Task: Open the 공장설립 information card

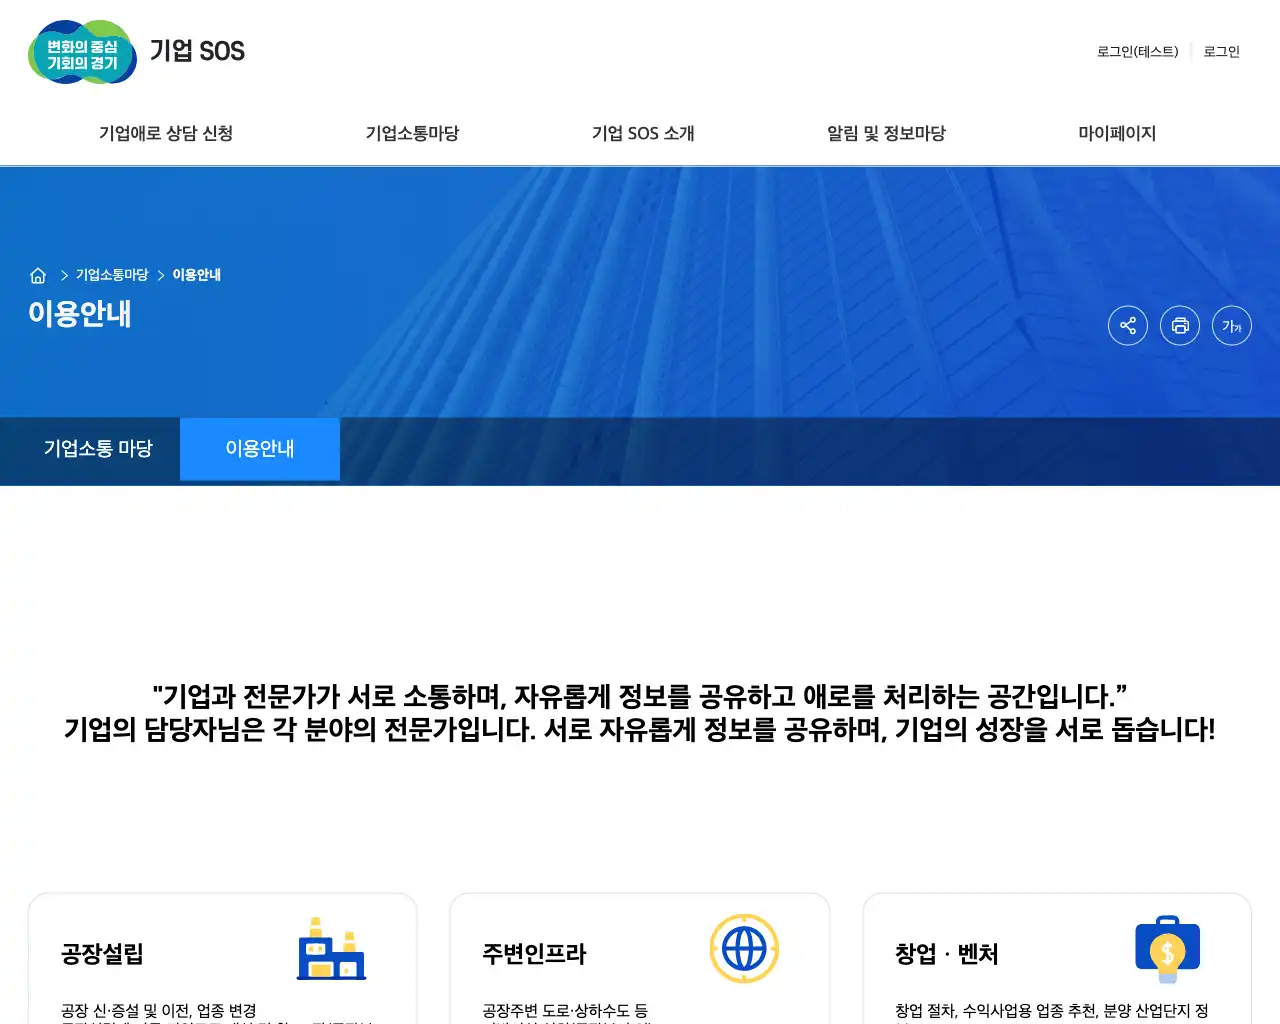Action: click(222, 960)
